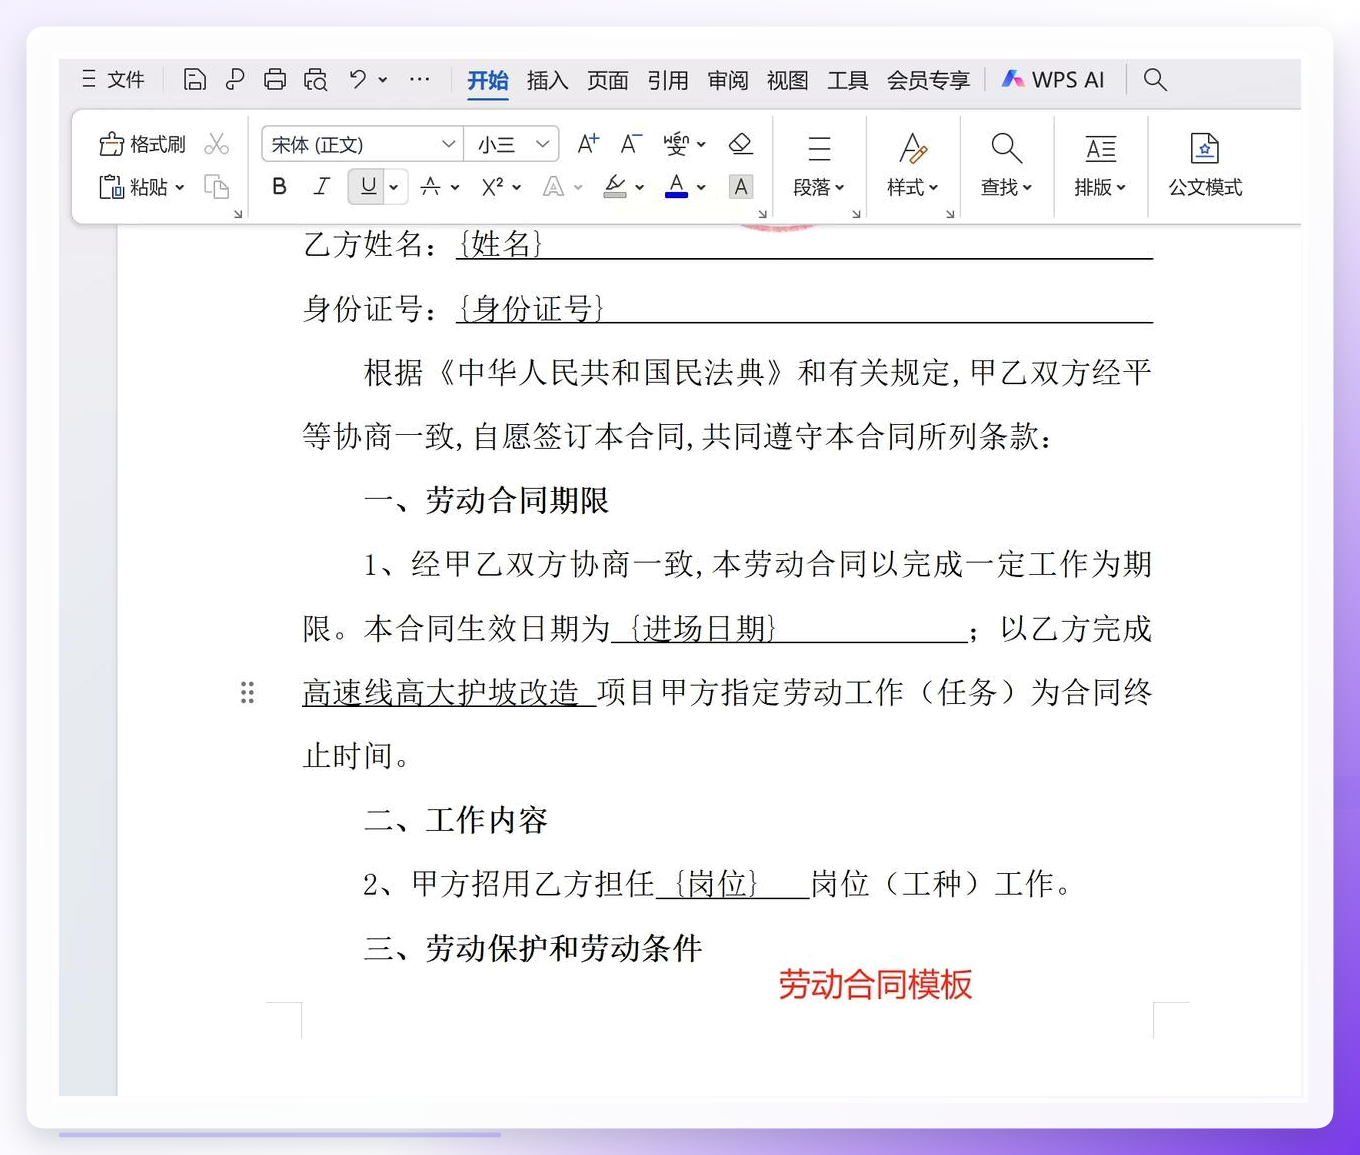This screenshot has height=1155, width=1360.
Task: Click the cut scissors icon
Action: point(216,145)
